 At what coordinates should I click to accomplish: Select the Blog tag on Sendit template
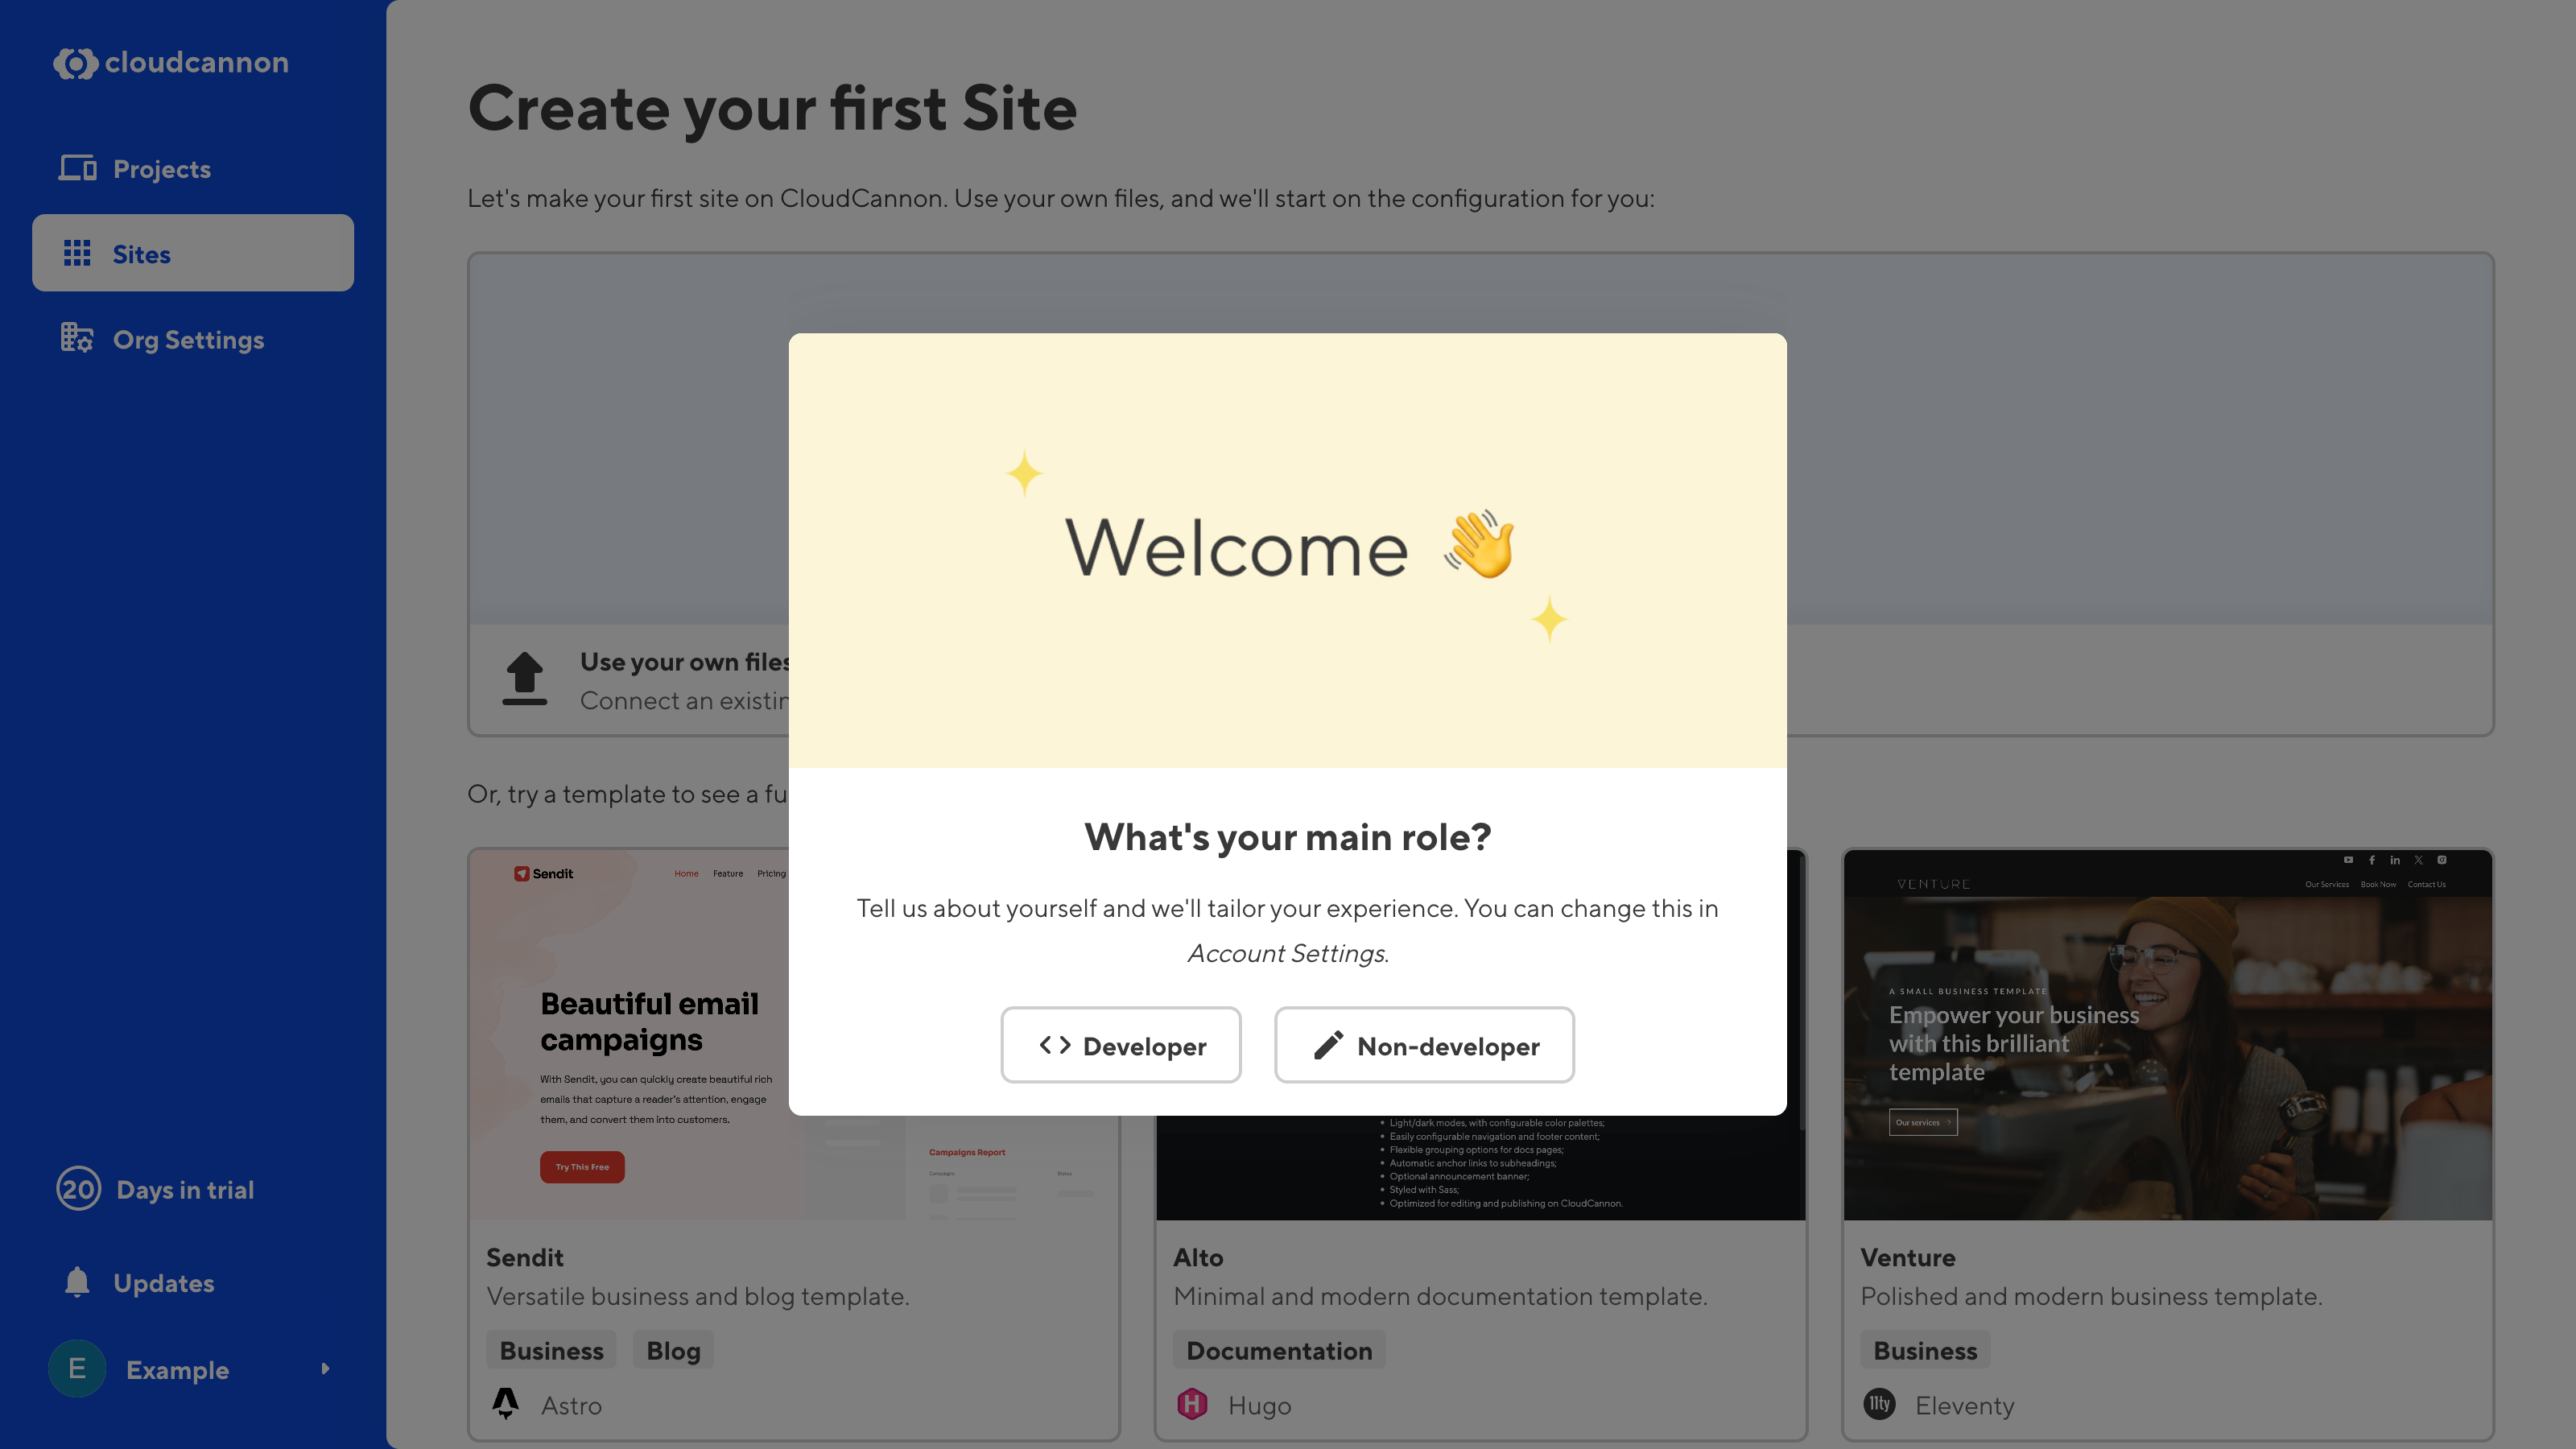click(672, 1350)
